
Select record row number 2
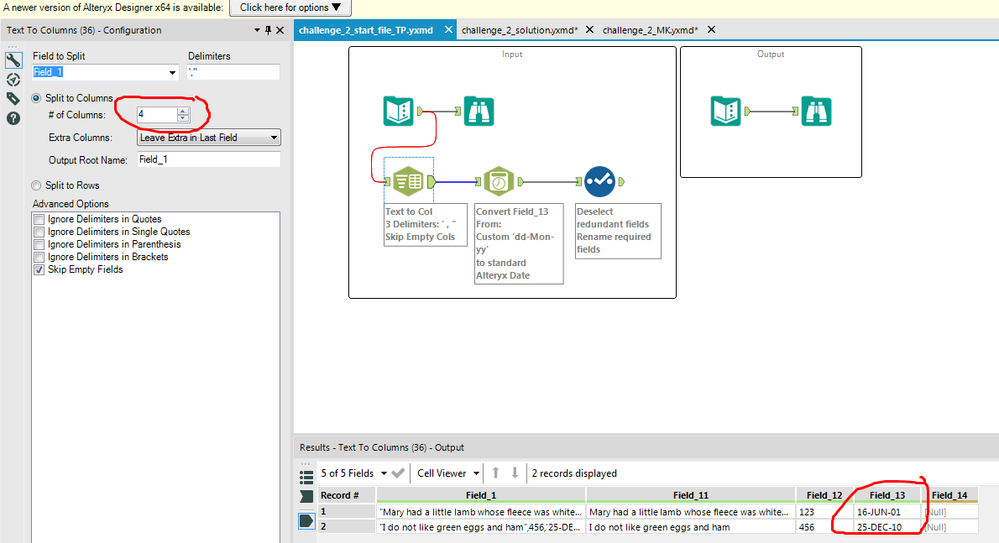[x=347, y=527]
